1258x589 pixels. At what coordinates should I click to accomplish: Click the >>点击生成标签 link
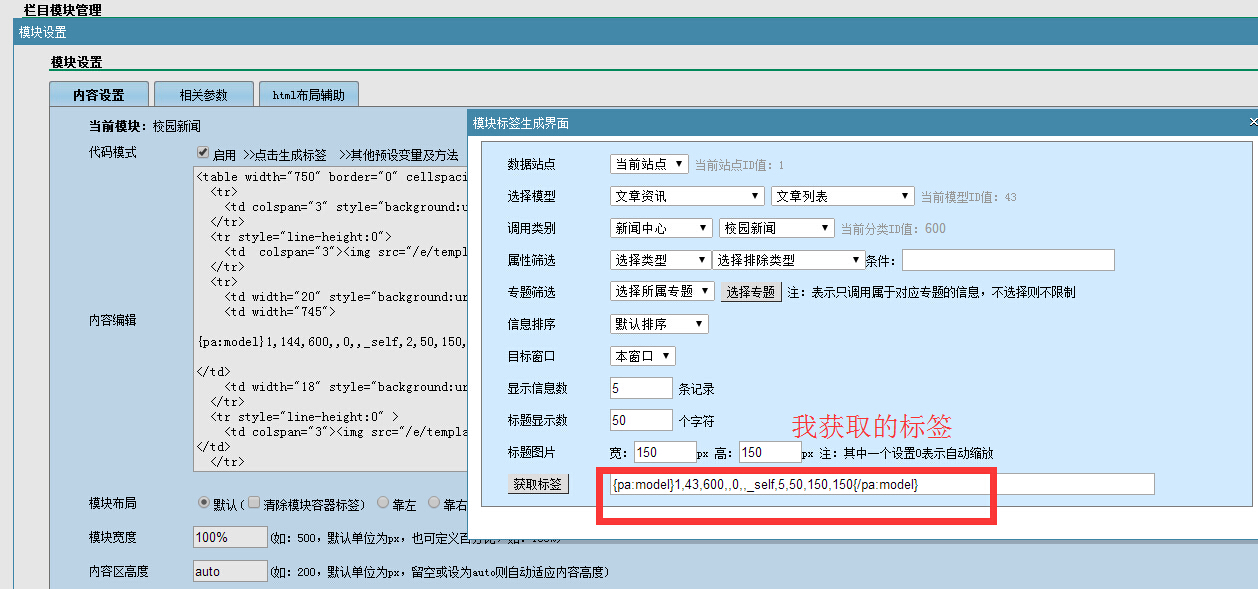[285, 155]
